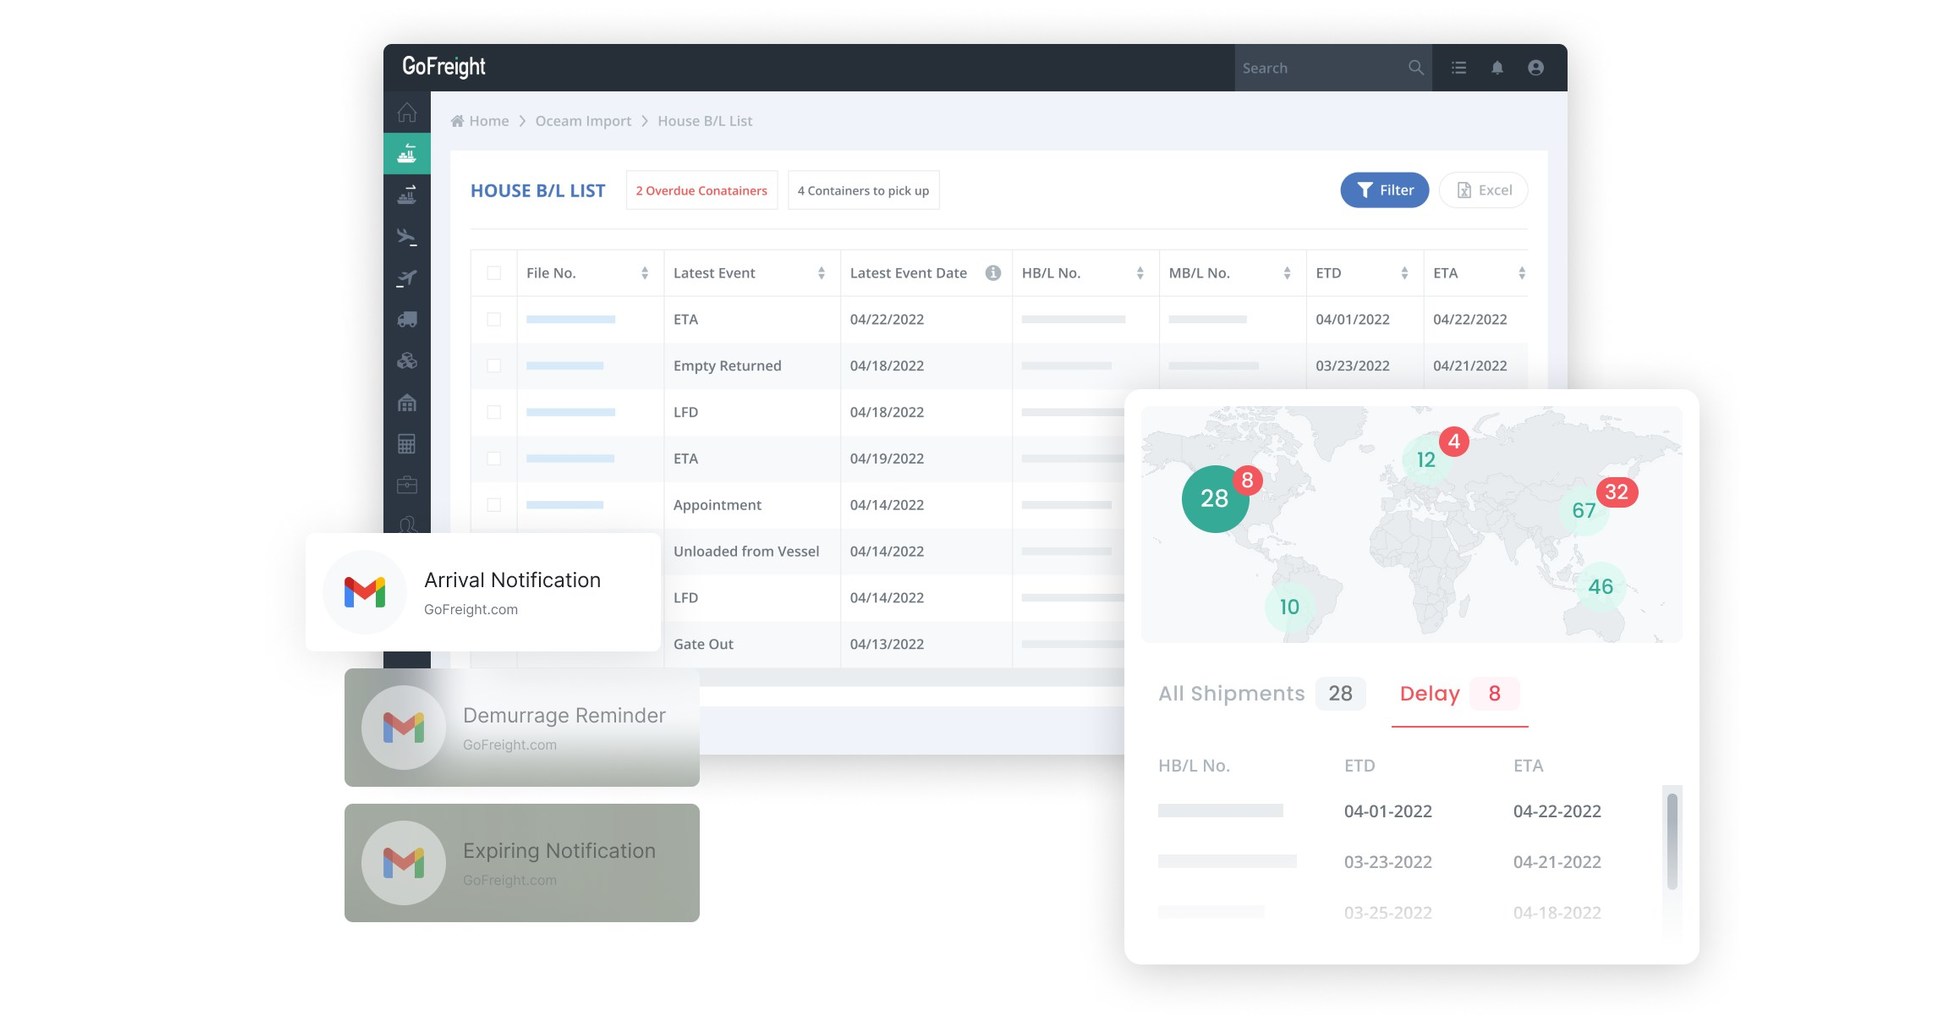Open the Warehouse module icon

coord(407,403)
